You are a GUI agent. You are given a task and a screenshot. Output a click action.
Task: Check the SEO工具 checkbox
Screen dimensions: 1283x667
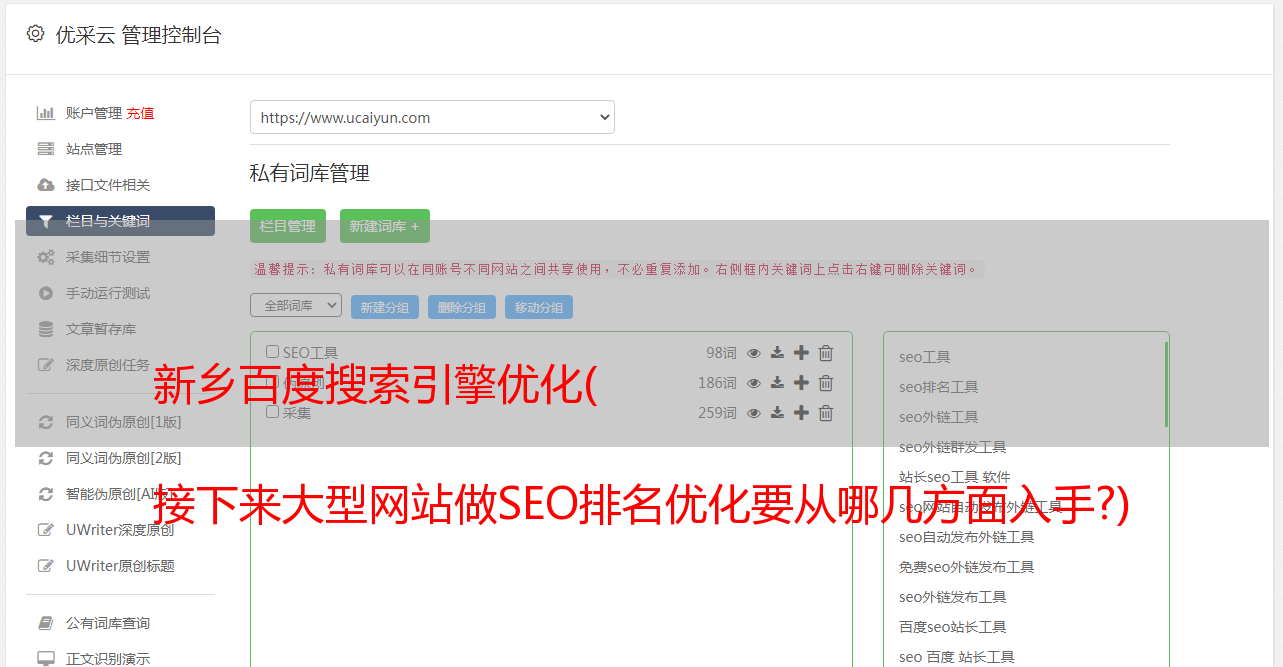pyautogui.click(x=272, y=352)
